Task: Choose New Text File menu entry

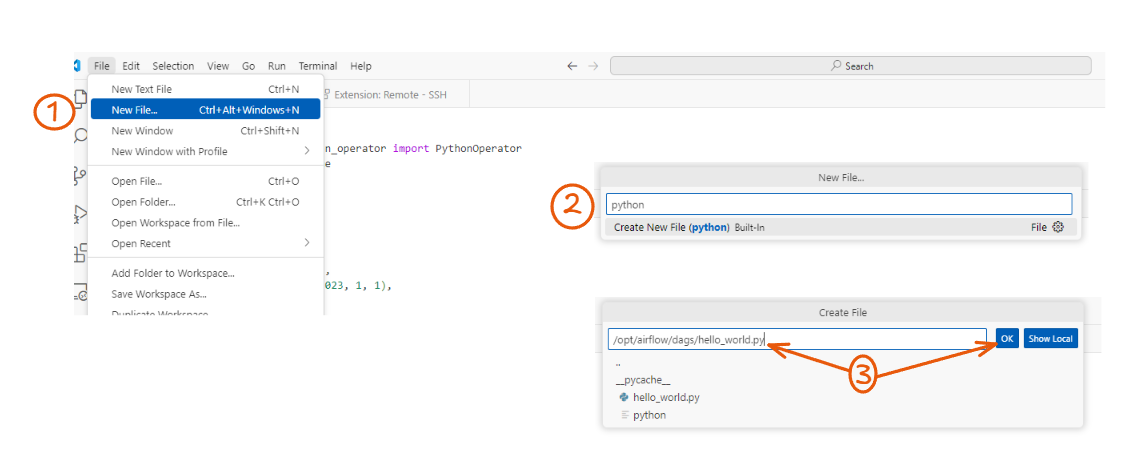Action: (205, 89)
